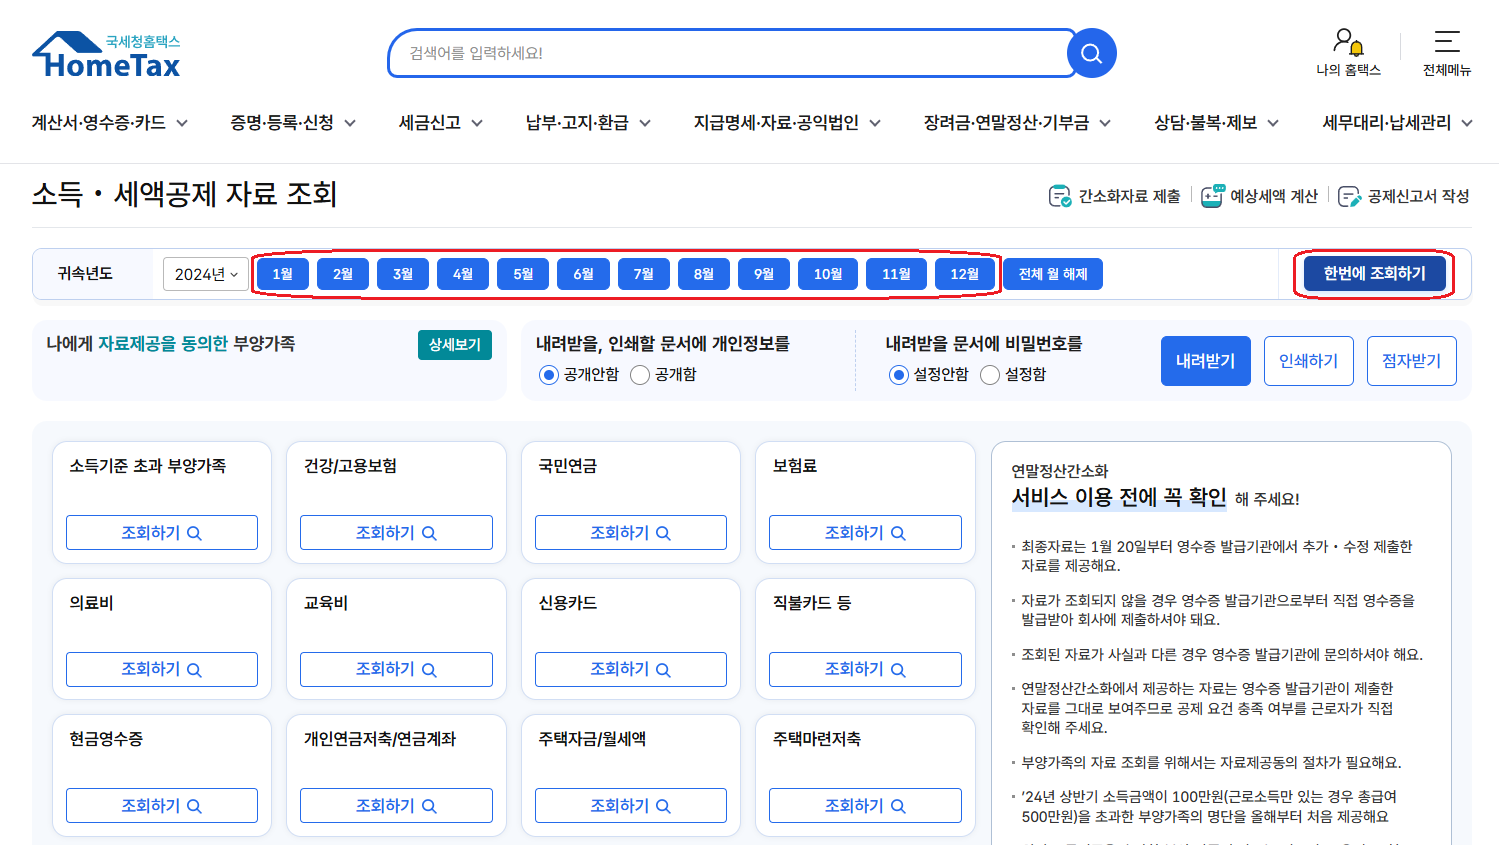
Task: Click the 간소화자료 제출 icon
Action: [1060, 196]
